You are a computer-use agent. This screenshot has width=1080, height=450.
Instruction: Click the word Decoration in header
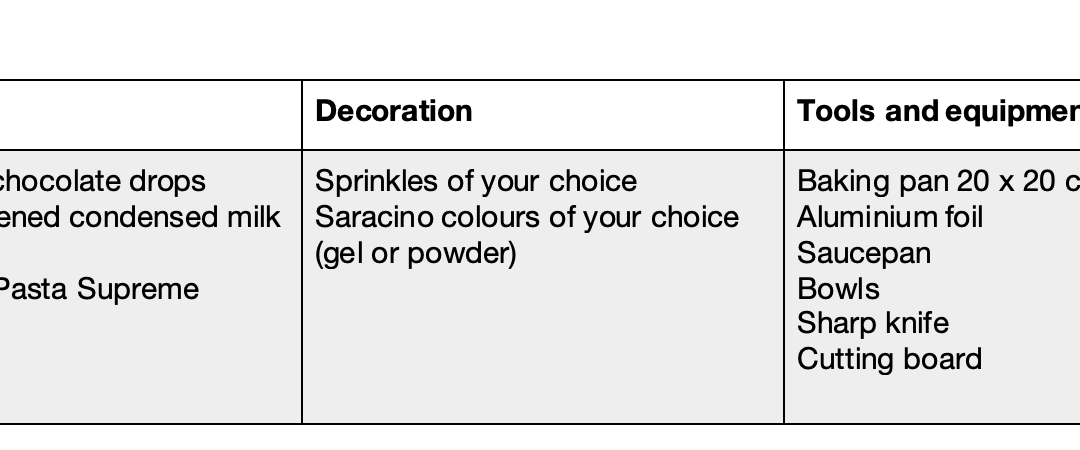pyautogui.click(x=394, y=111)
